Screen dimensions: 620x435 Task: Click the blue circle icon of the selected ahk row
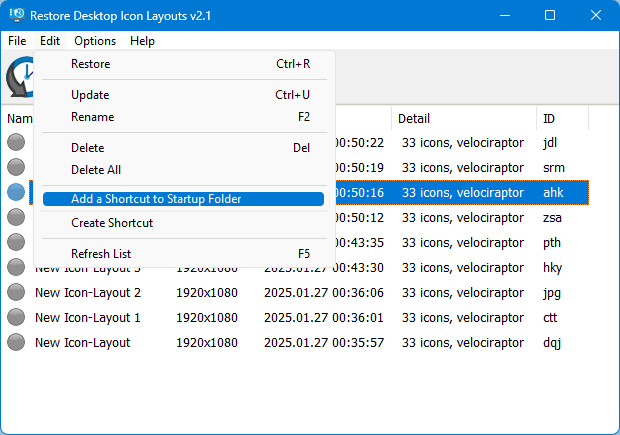point(16,192)
